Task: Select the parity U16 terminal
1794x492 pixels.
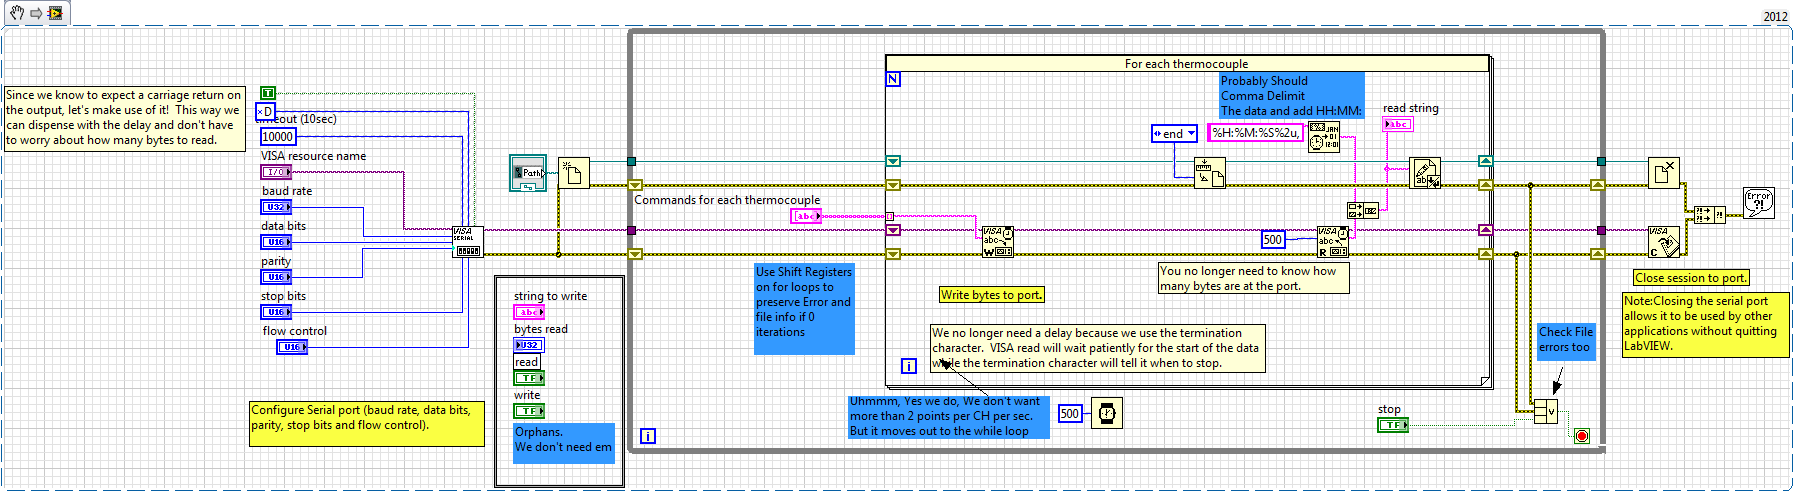Action: (276, 277)
